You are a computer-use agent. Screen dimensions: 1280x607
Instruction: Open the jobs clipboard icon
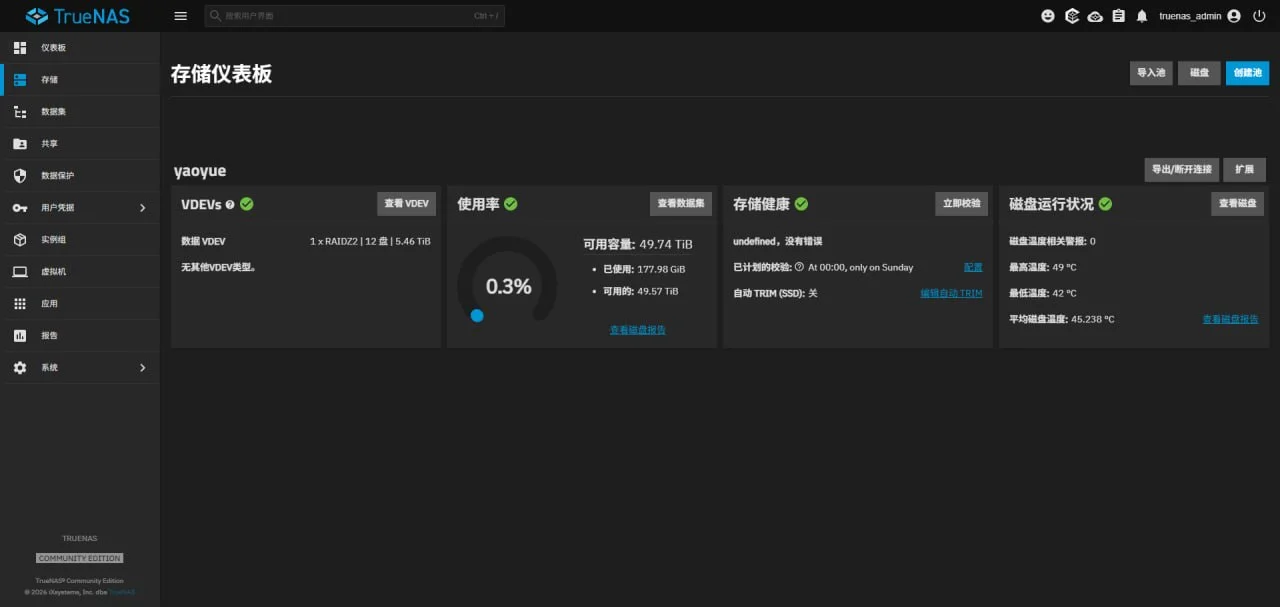(x=1118, y=16)
